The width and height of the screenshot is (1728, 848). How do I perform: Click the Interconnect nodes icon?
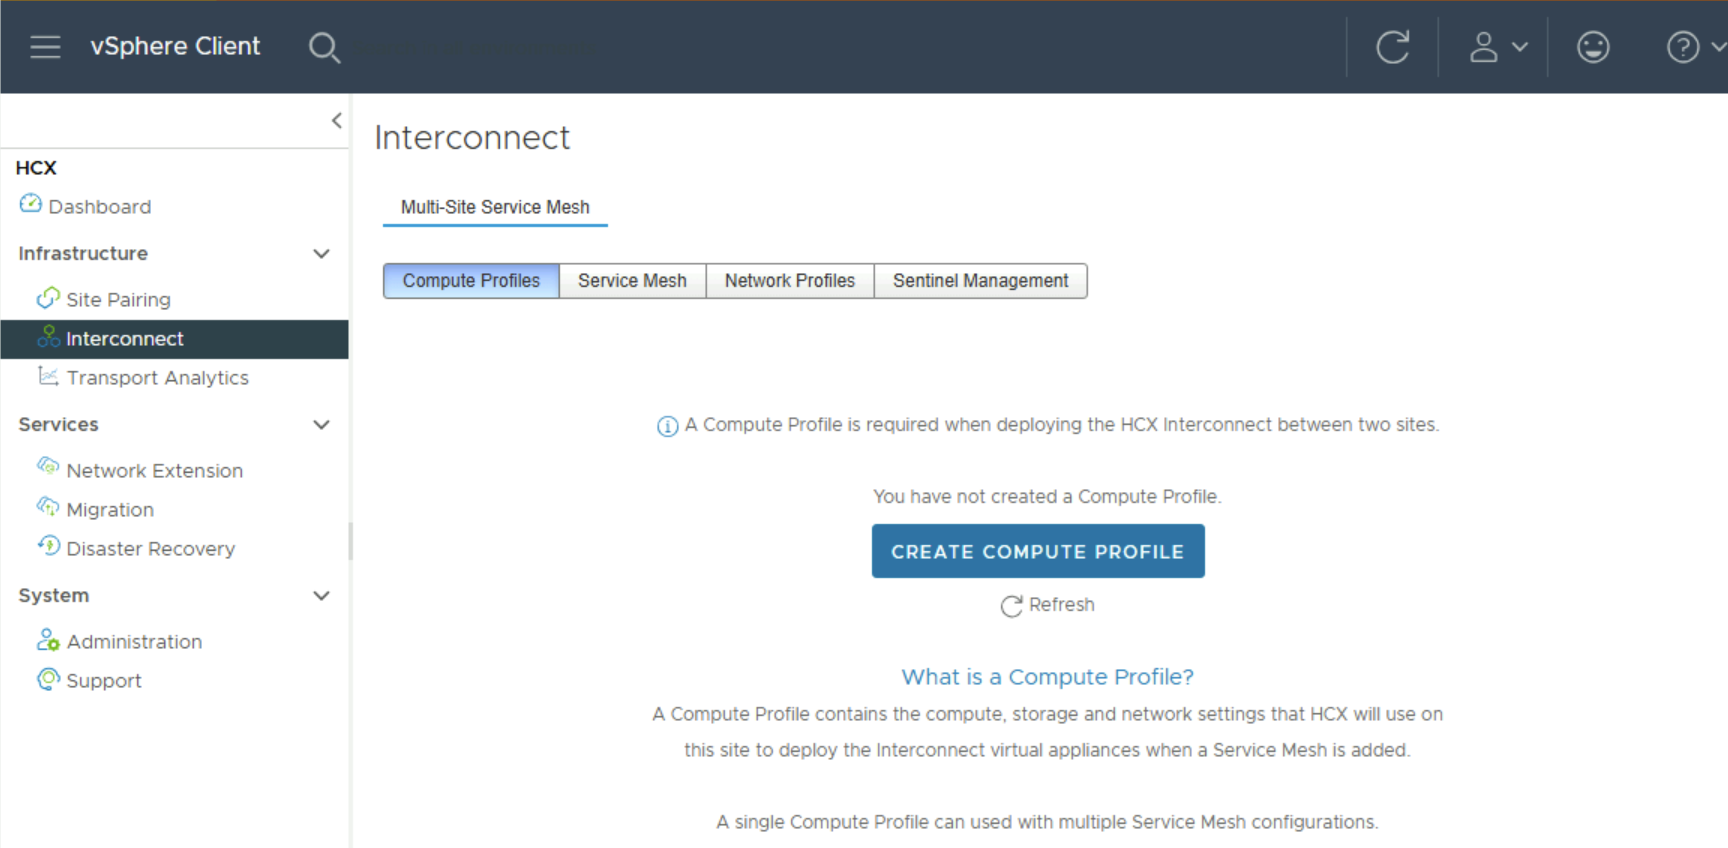point(48,337)
